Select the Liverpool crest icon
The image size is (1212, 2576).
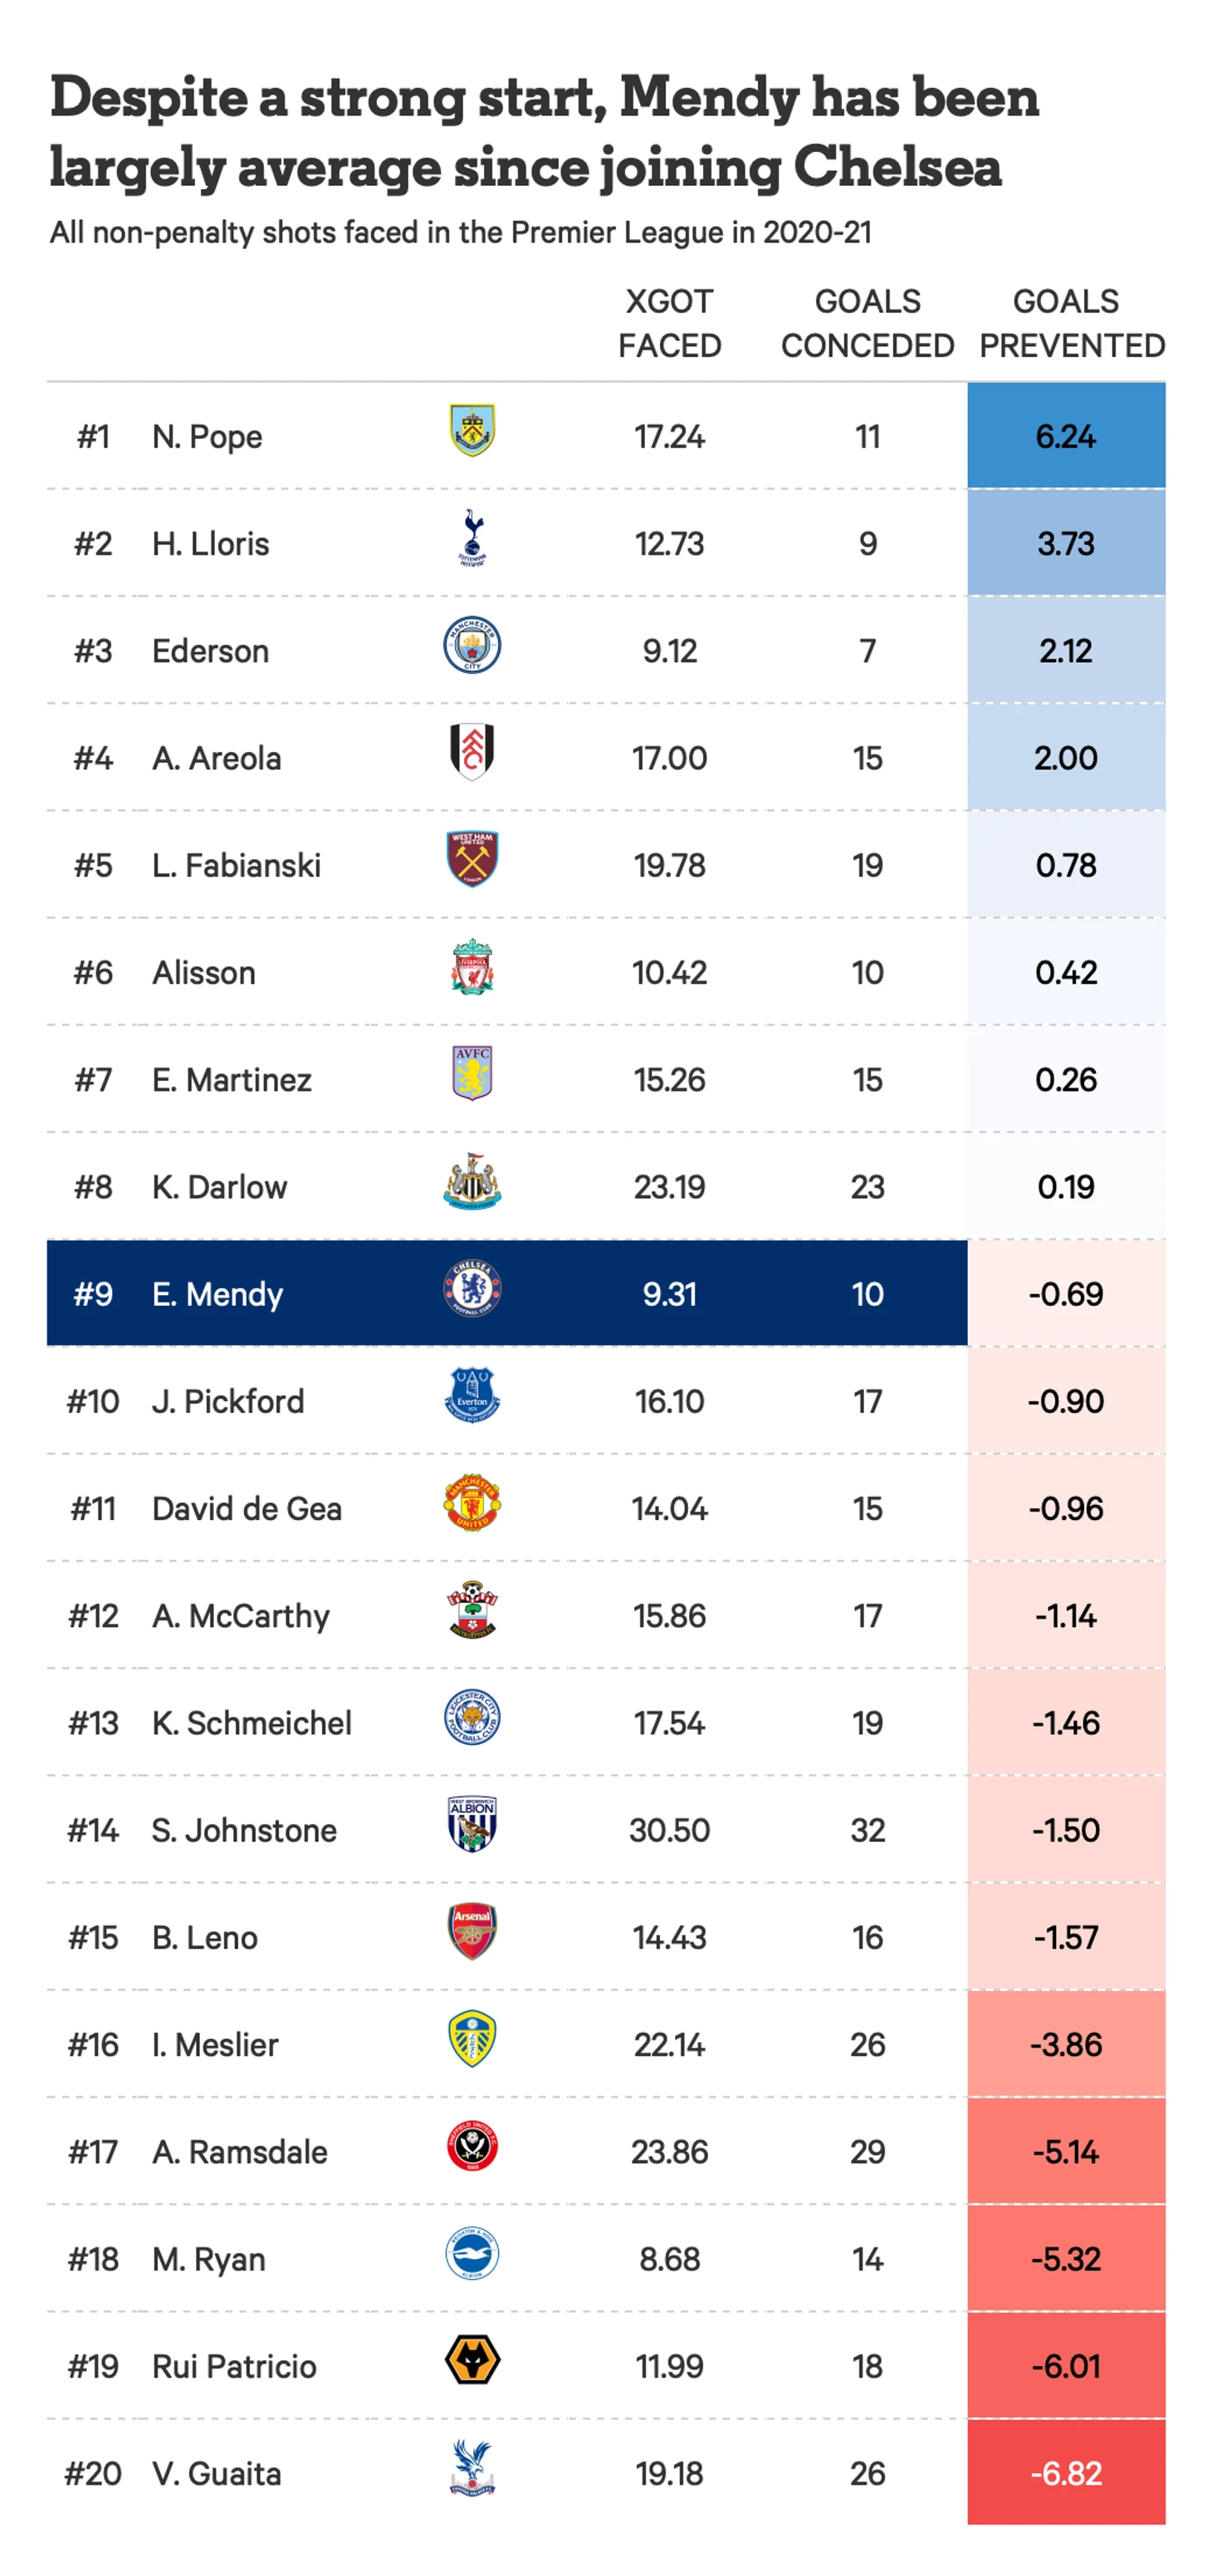pos(472,967)
